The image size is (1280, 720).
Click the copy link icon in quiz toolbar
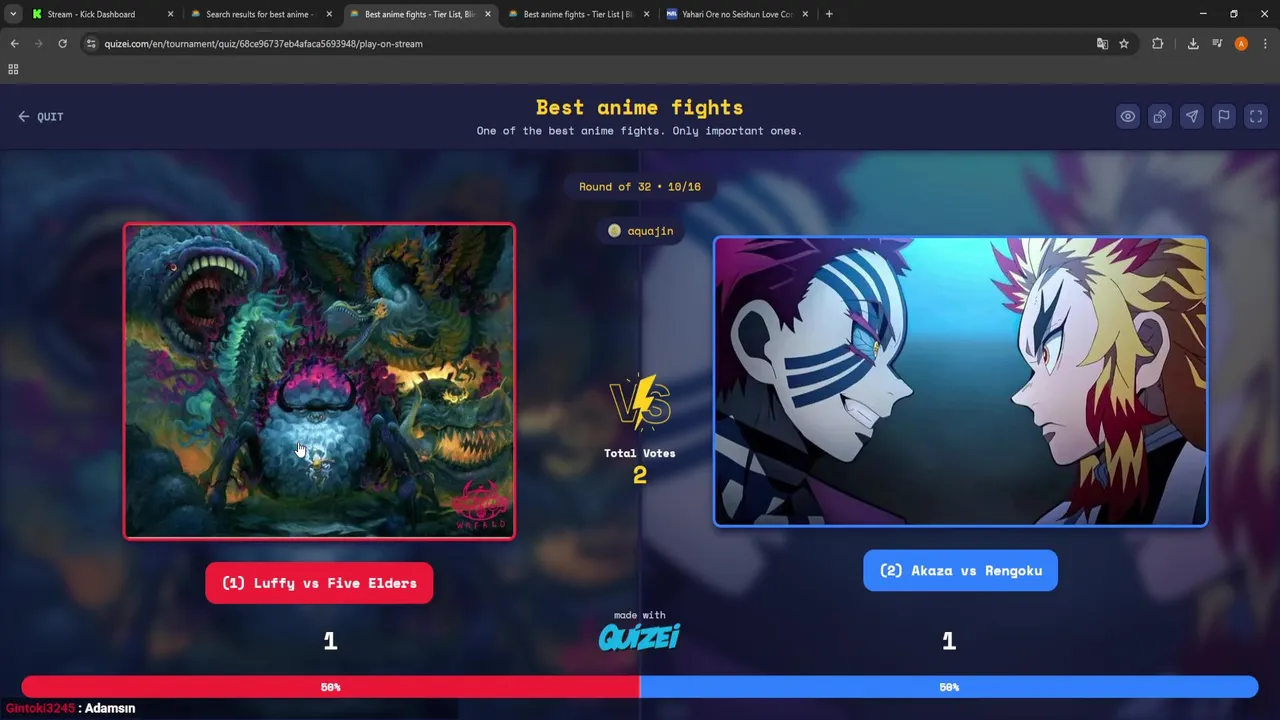click(x=1160, y=117)
